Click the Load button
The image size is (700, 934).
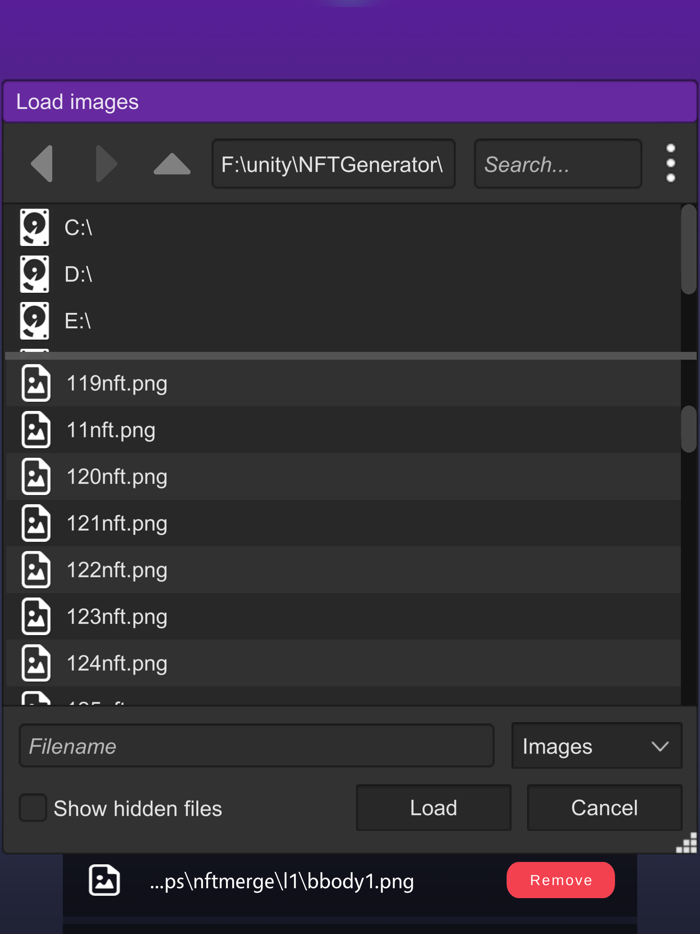pos(433,808)
